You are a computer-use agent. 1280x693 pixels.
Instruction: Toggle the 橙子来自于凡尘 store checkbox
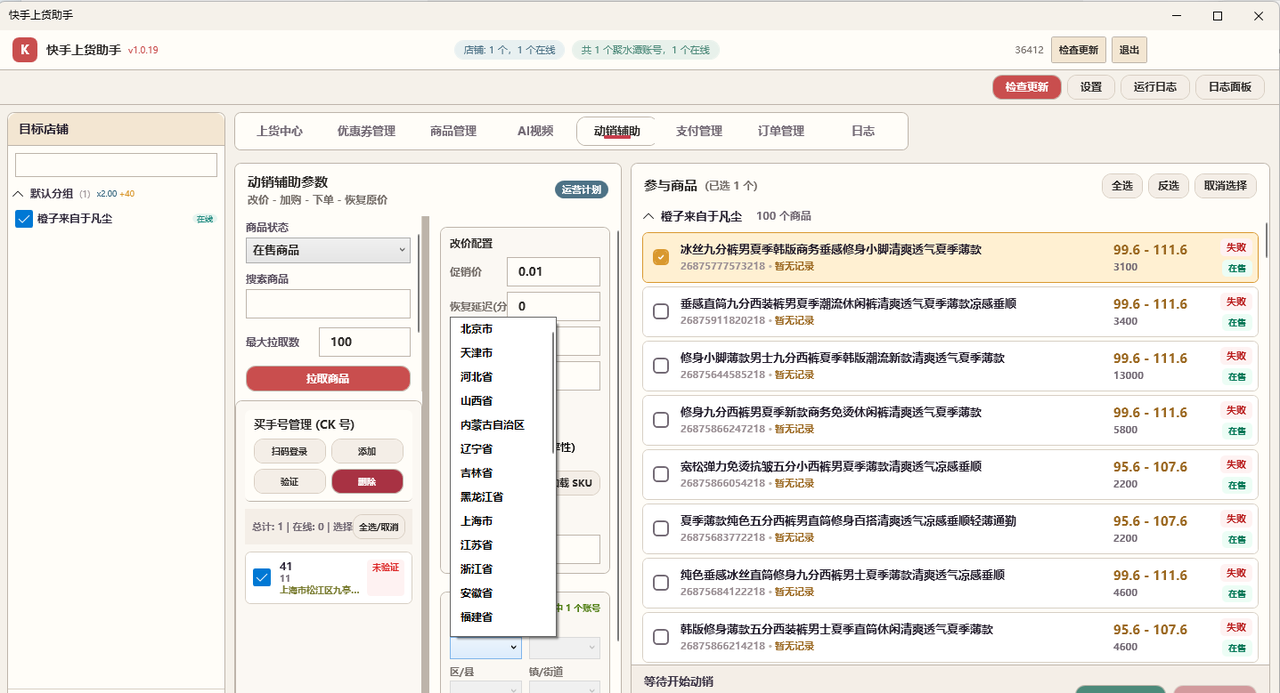25,219
